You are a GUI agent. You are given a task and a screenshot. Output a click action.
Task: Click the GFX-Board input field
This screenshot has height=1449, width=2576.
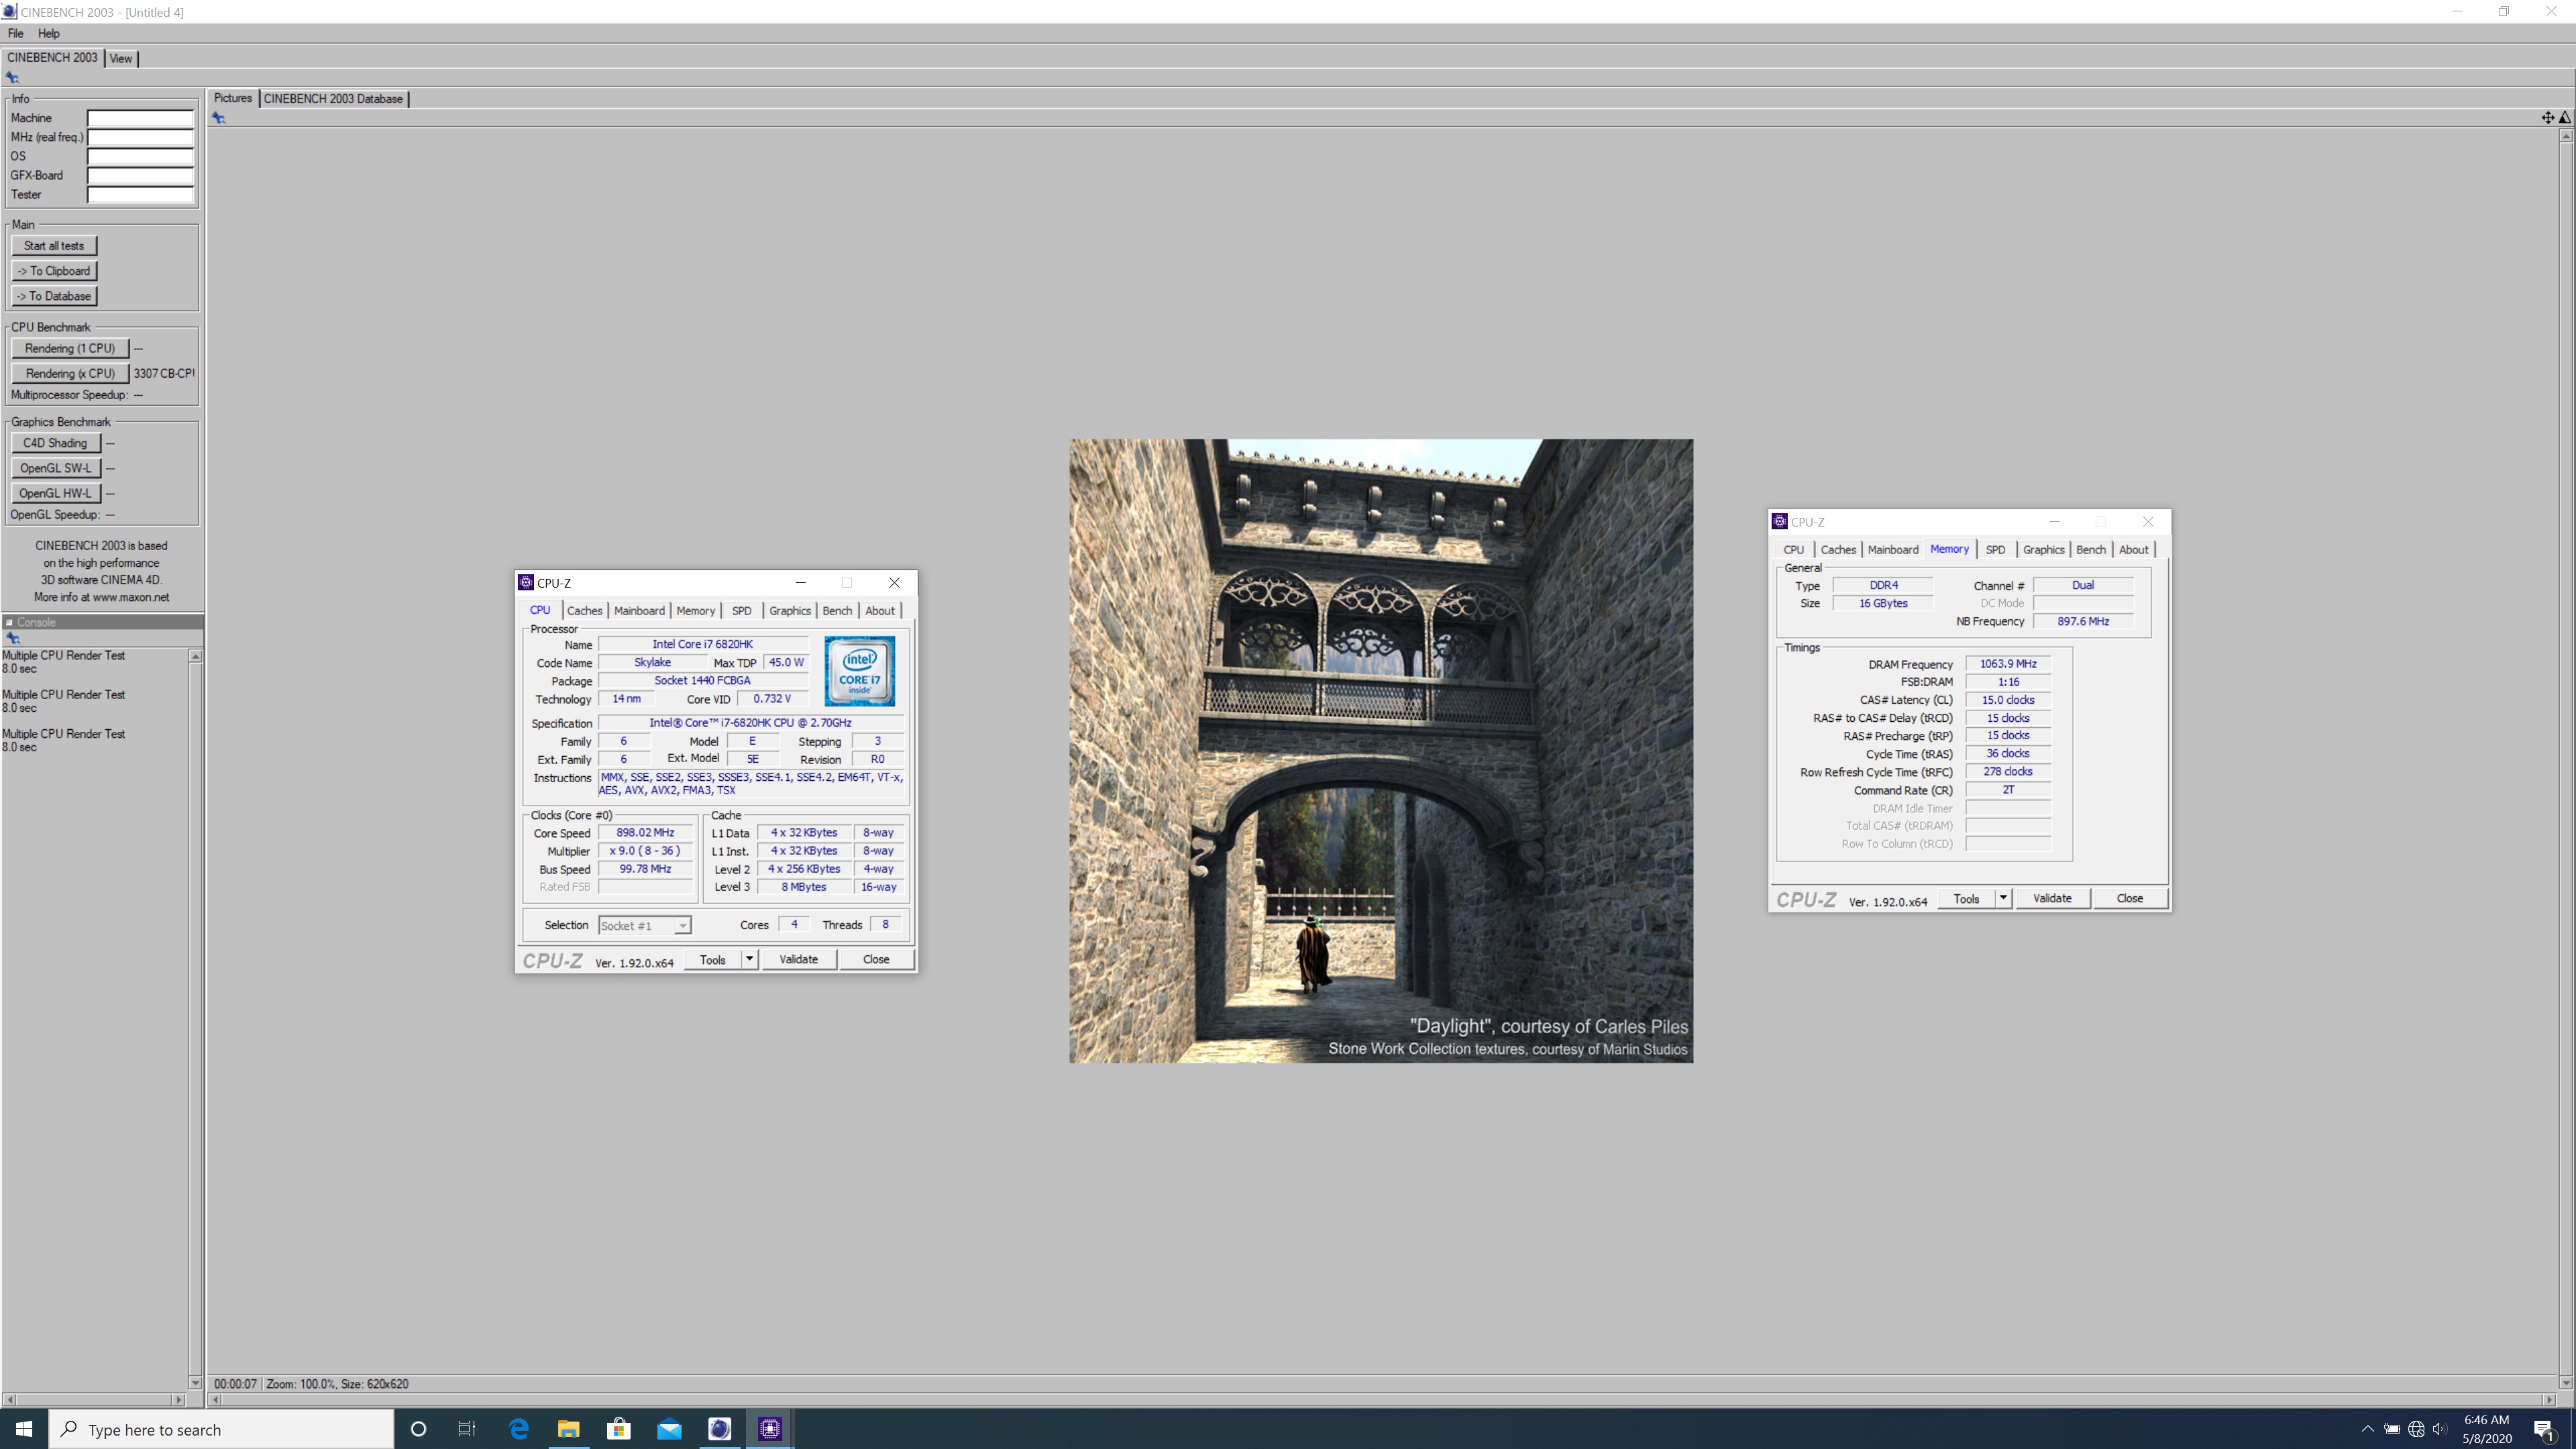(x=140, y=175)
